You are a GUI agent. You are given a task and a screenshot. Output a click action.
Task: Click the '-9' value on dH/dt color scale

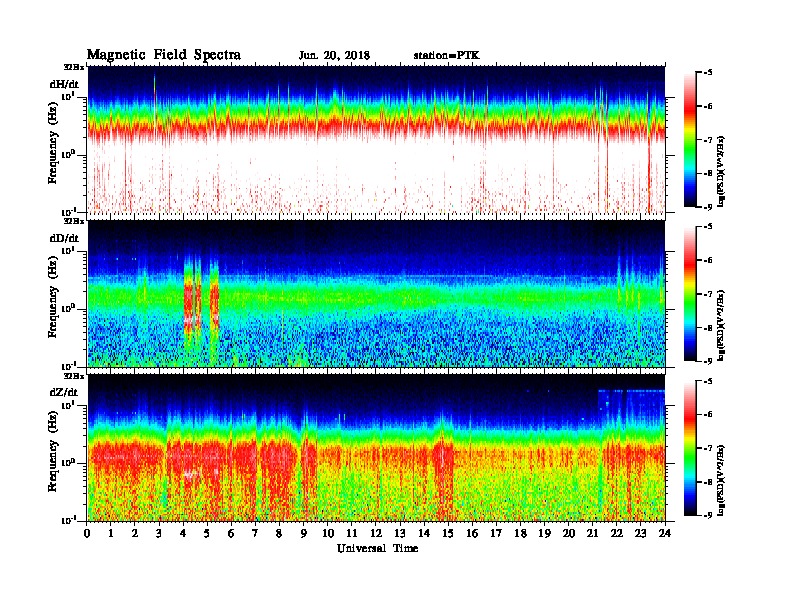coord(708,207)
